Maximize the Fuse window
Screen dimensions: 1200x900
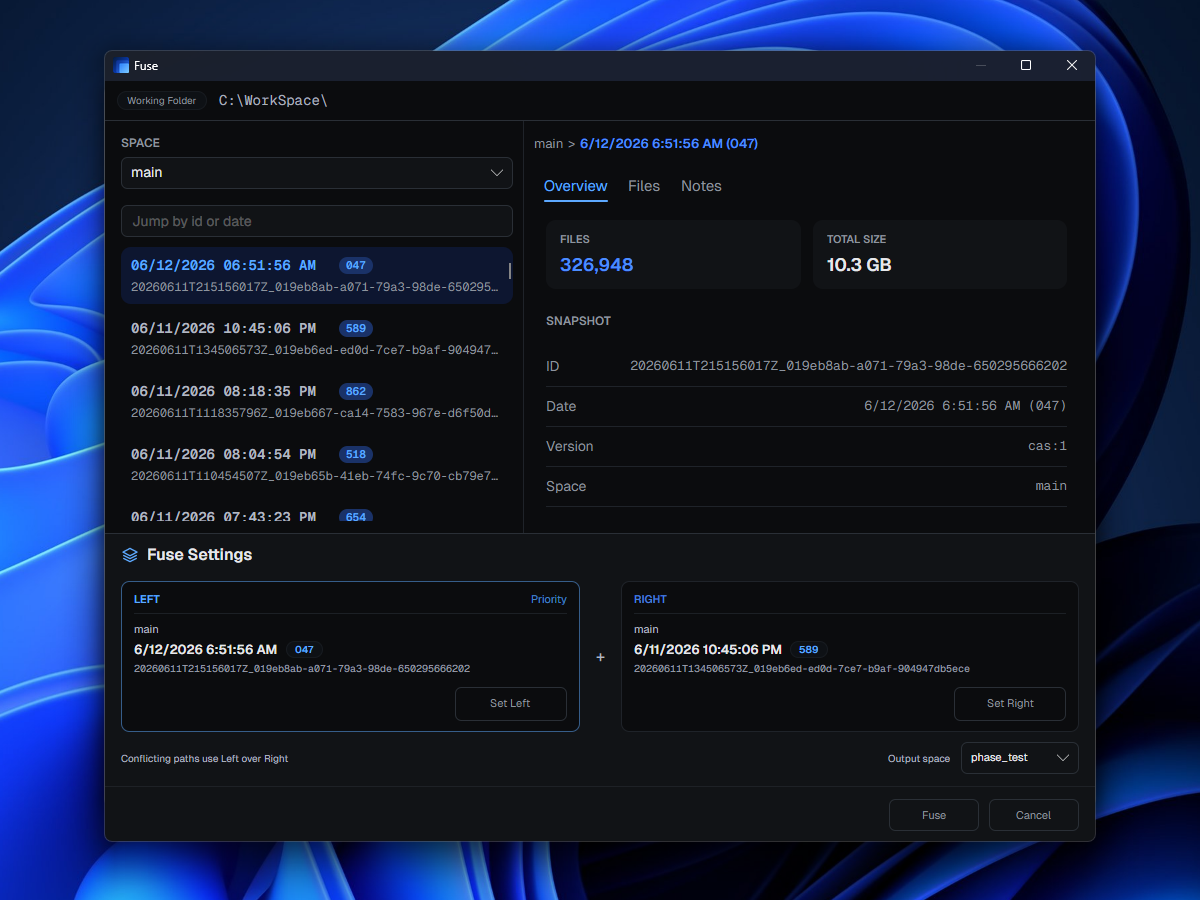[1025, 66]
